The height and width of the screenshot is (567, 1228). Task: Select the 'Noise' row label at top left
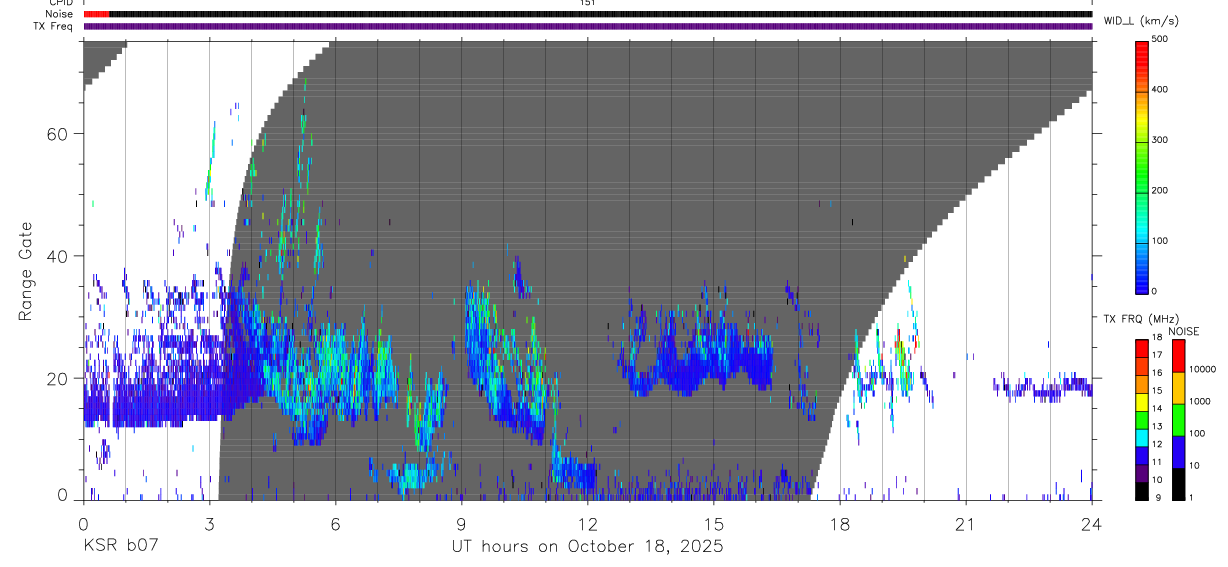(60, 14)
